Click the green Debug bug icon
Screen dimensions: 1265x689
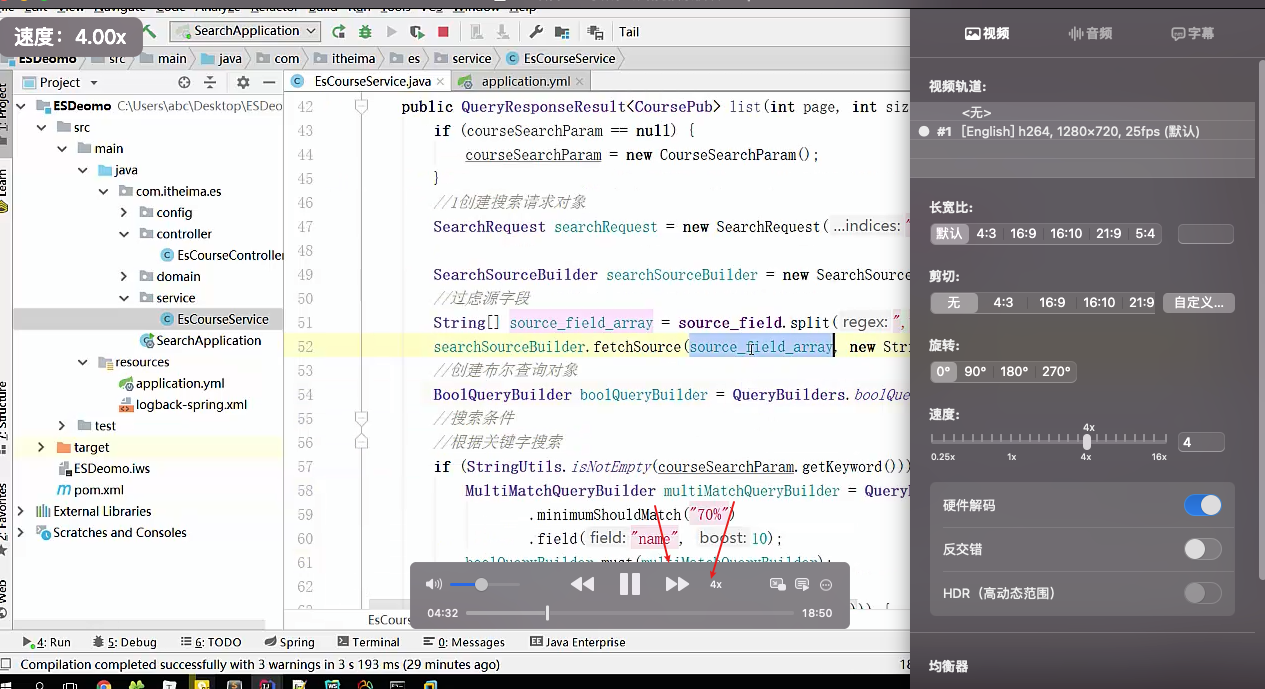point(365,32)
